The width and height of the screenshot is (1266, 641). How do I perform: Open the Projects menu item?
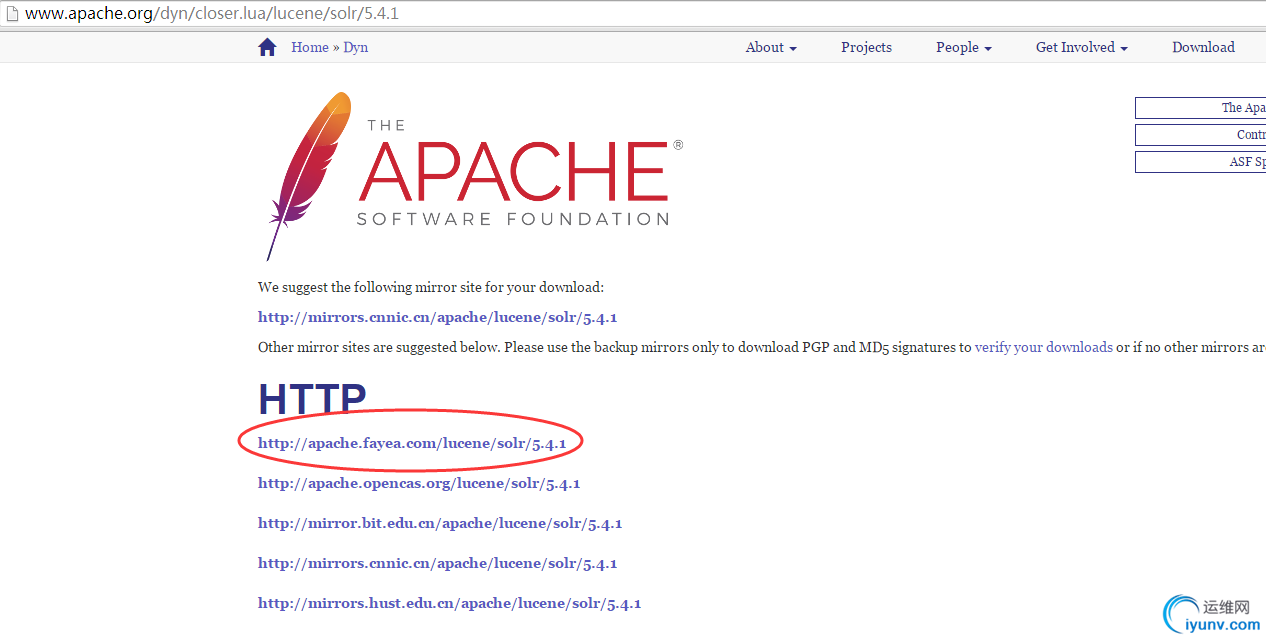click(x=866, y=47)
